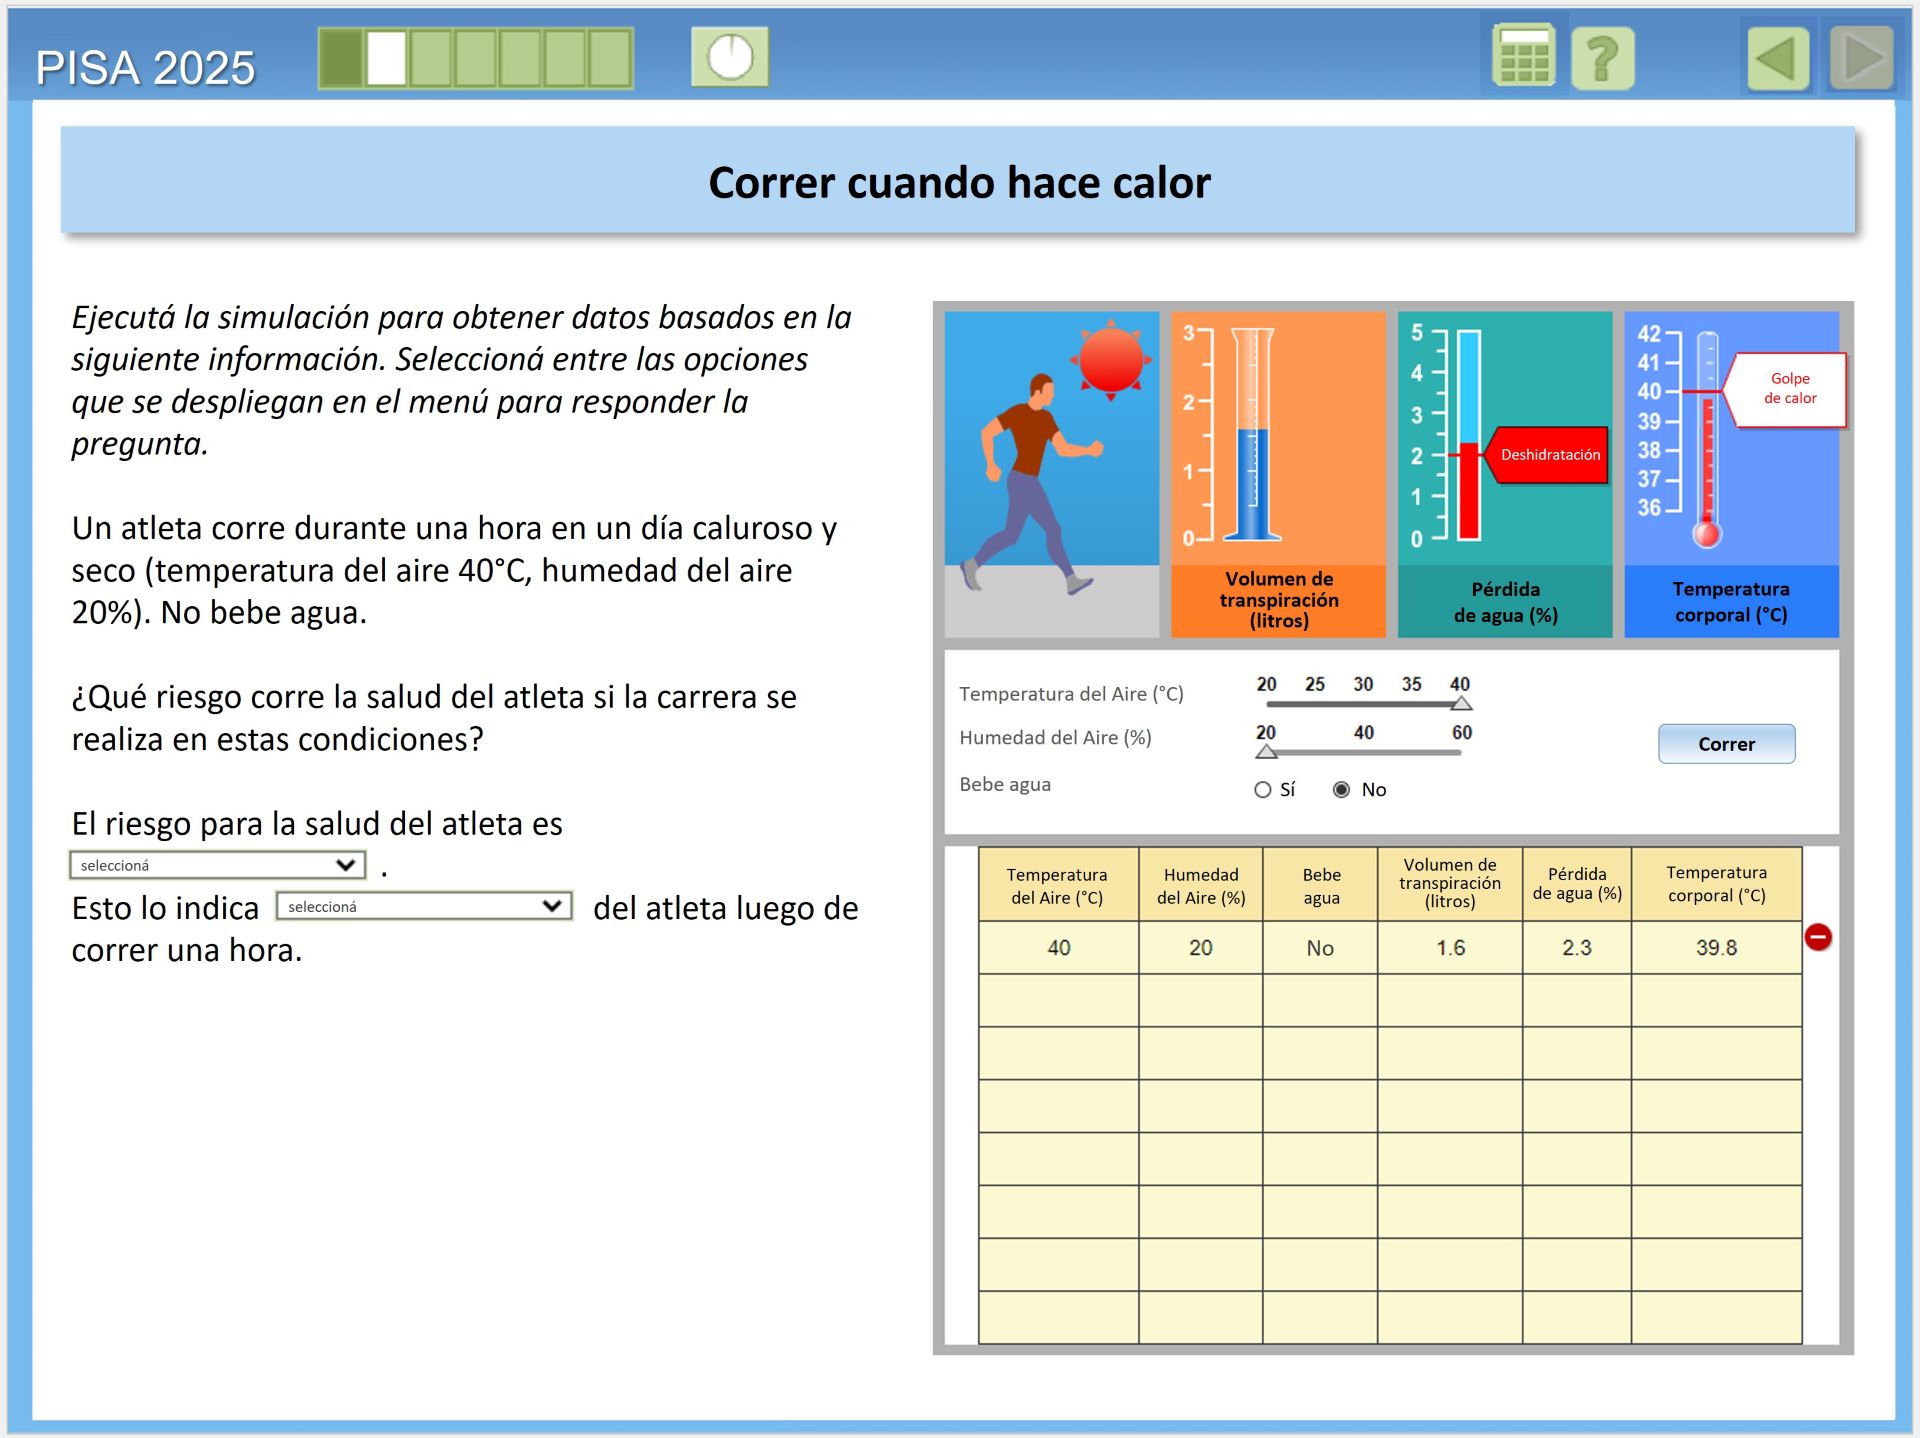Jump to third progress bar segment
This screenshot has width=1920, height=1438.
pyautogui.click(x=431, y=58)
